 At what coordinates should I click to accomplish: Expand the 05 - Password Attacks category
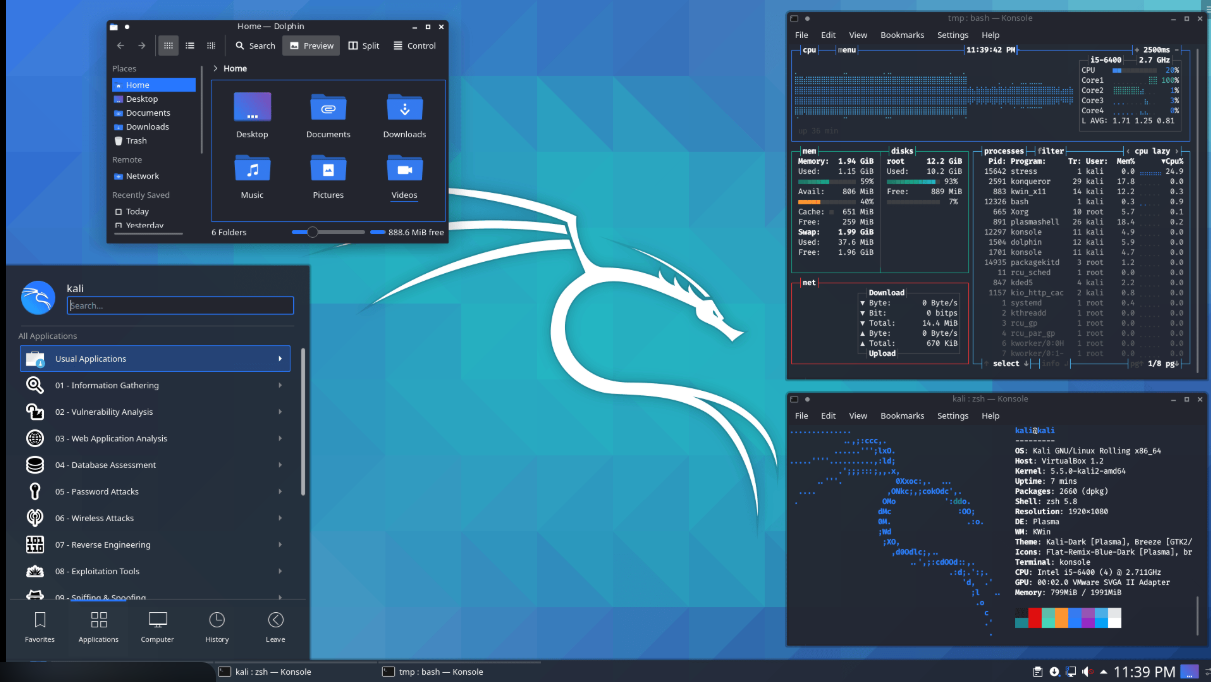tap(155, 492)
